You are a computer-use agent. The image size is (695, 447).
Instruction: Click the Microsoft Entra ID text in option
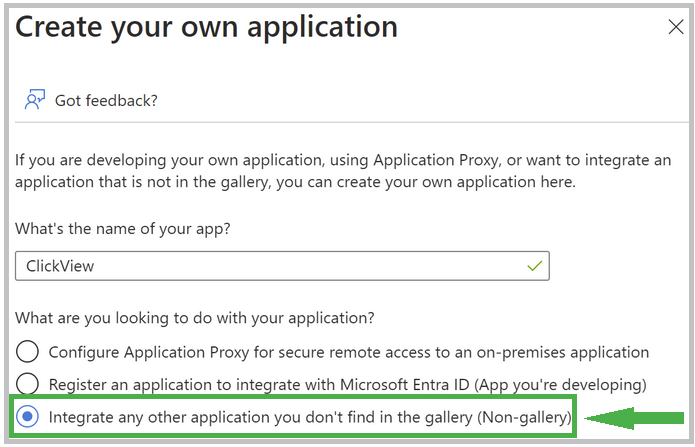pyautogui.click(x=405, y=384)
